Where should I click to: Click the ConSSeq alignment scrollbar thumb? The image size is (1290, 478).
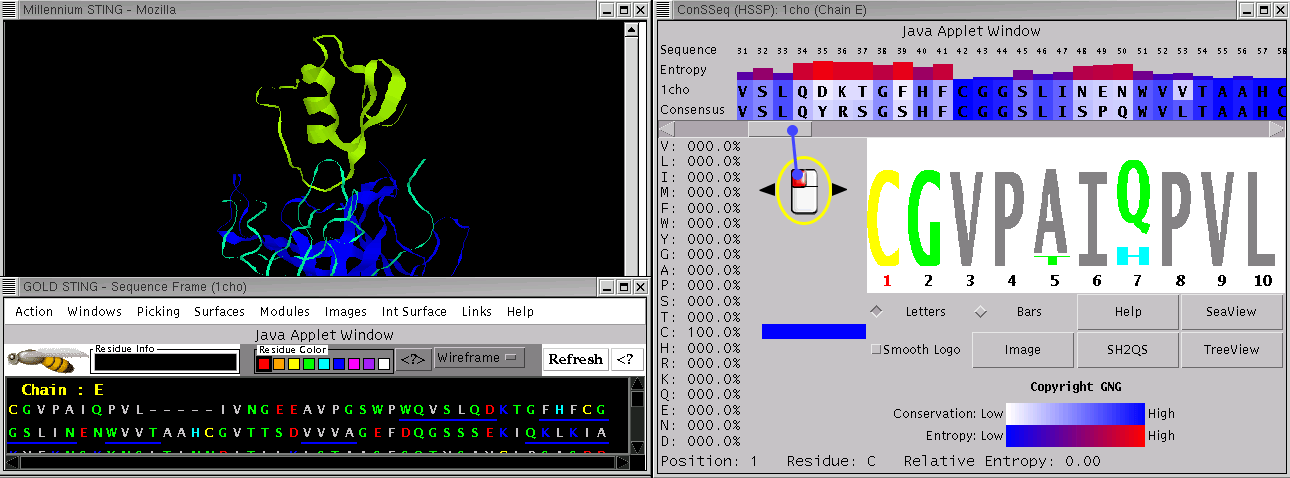pos(780,129)
